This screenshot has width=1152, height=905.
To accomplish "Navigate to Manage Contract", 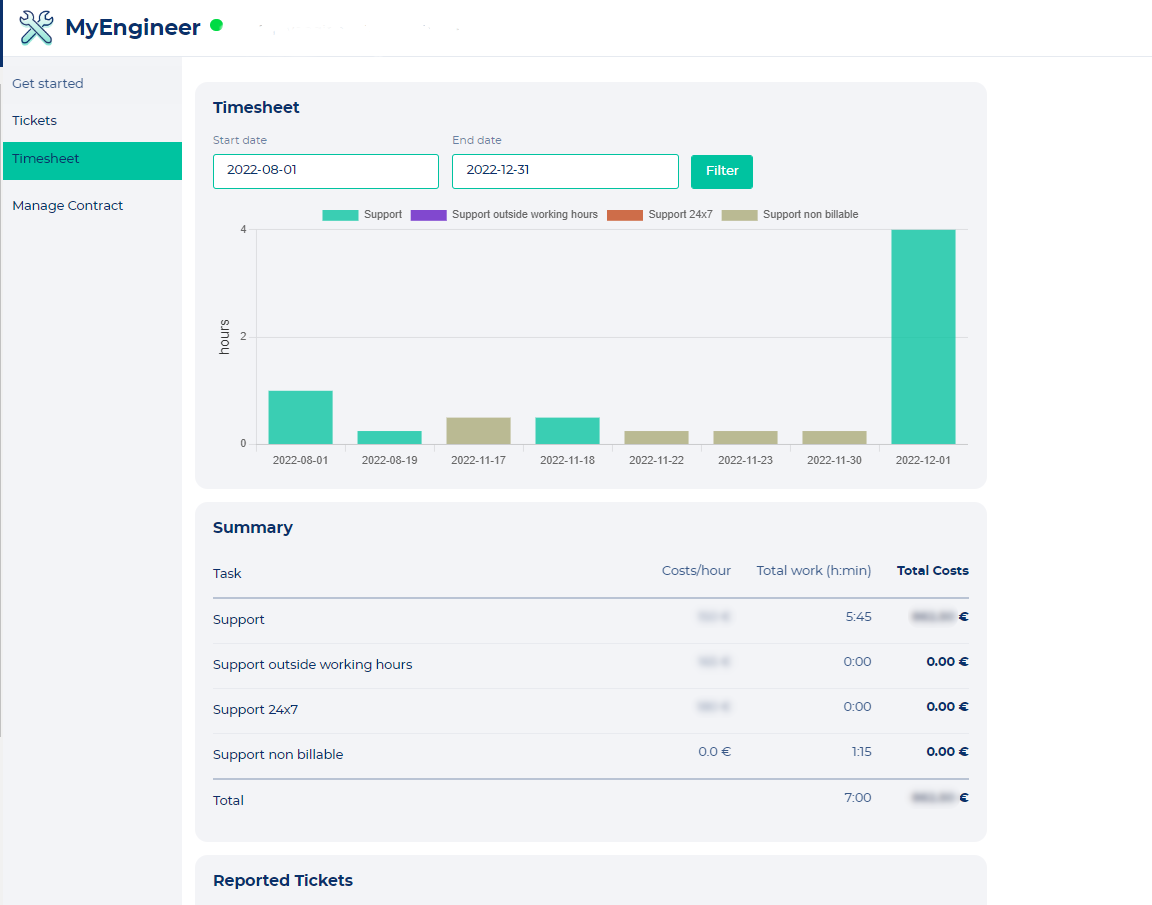I will (x=67, y=205).
